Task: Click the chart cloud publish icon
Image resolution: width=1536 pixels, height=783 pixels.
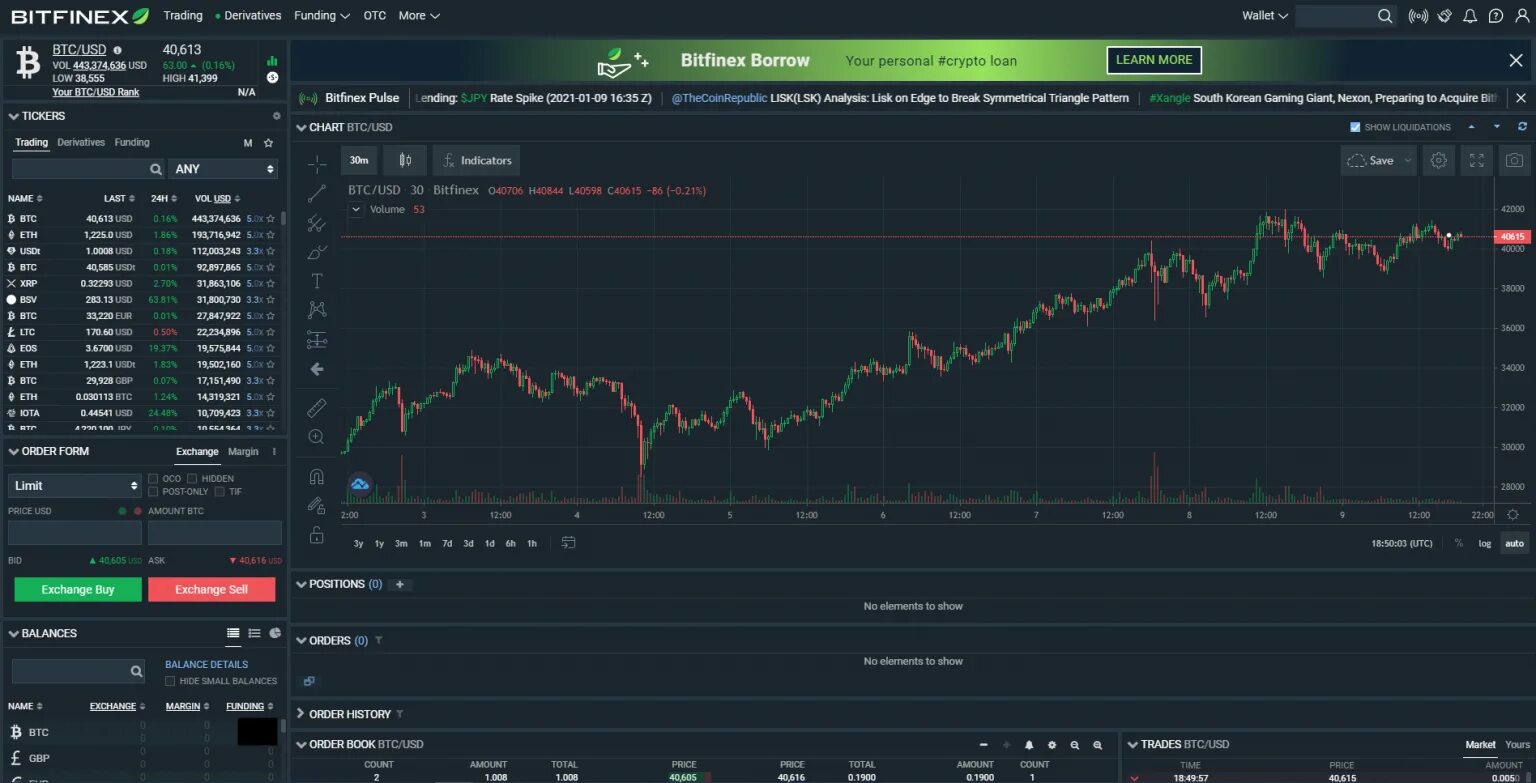Action: click(x=360, y=485)
